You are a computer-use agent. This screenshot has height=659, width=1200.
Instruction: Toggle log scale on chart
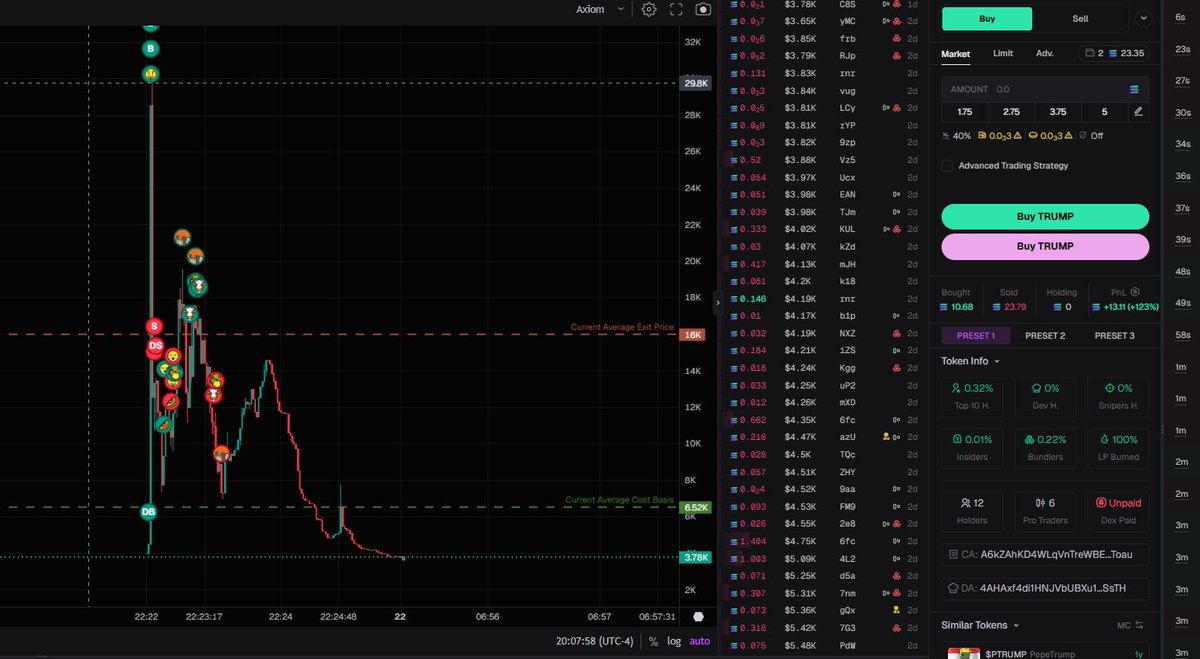coord(674,641)
